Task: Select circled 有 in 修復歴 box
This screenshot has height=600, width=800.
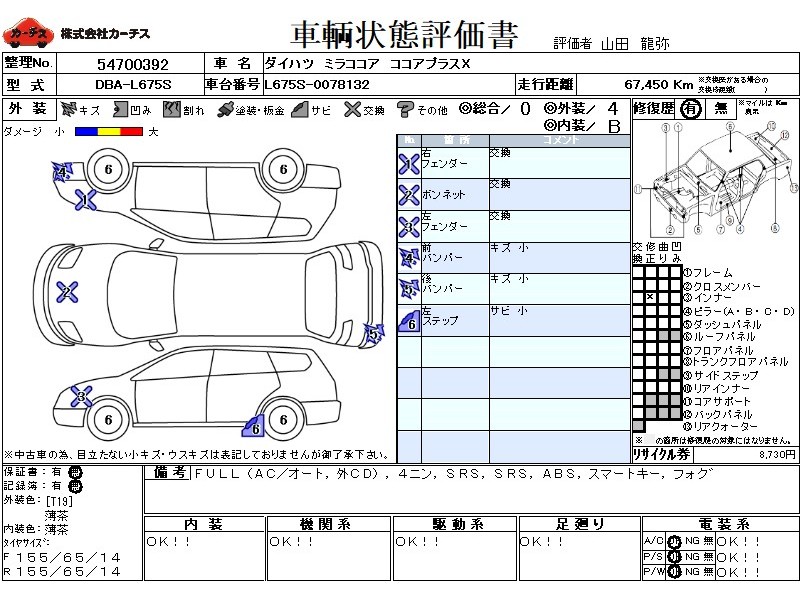Action: pyautogui.click(x=690, y=109)
